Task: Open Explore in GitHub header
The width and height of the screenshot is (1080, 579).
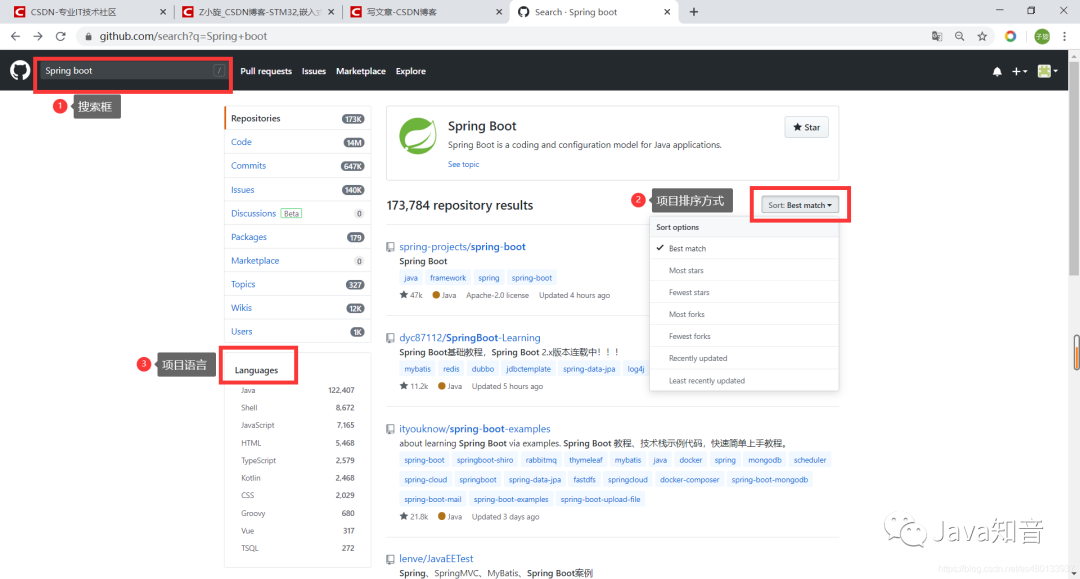Action: coord(411,71)
